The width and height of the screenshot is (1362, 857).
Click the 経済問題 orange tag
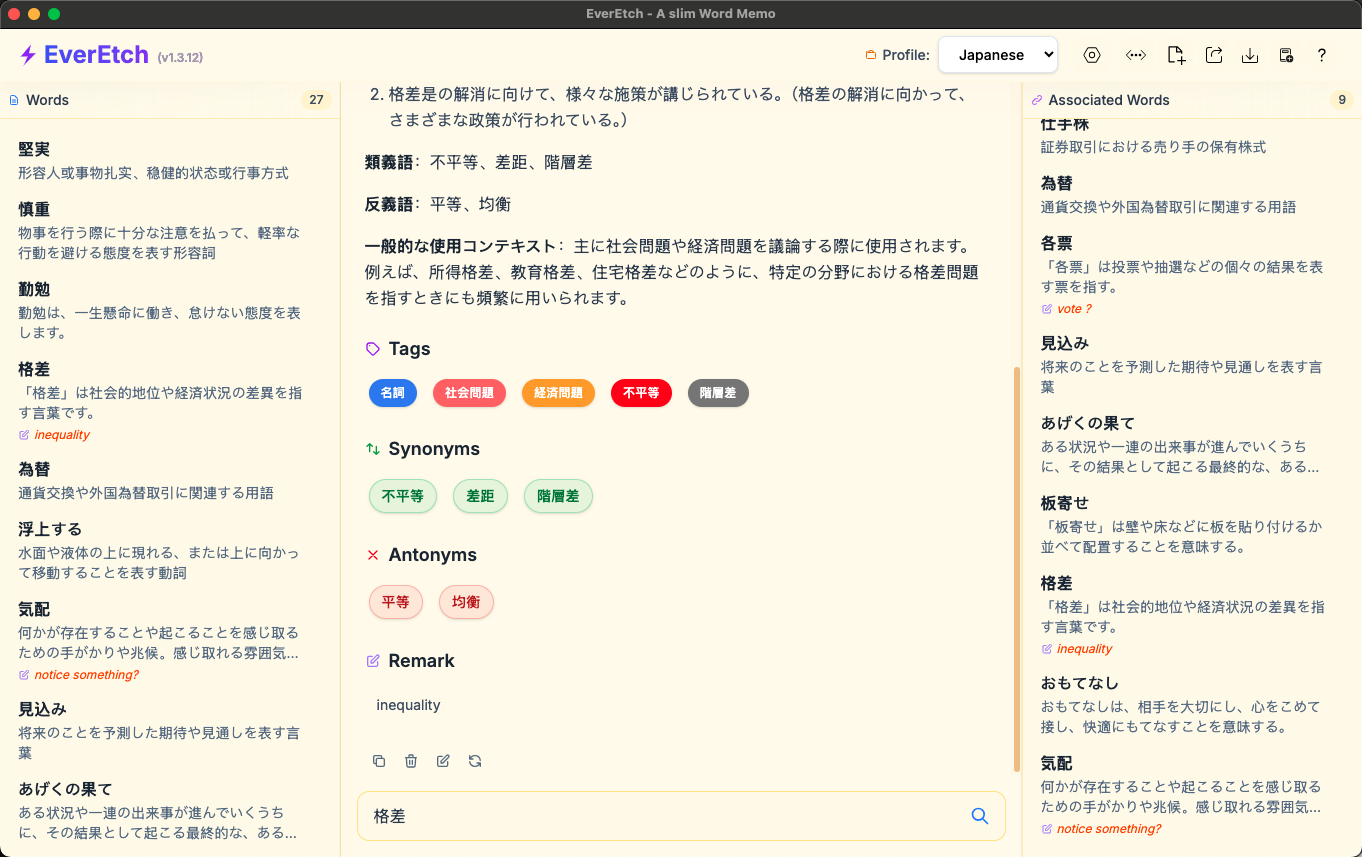pos(558,393)
